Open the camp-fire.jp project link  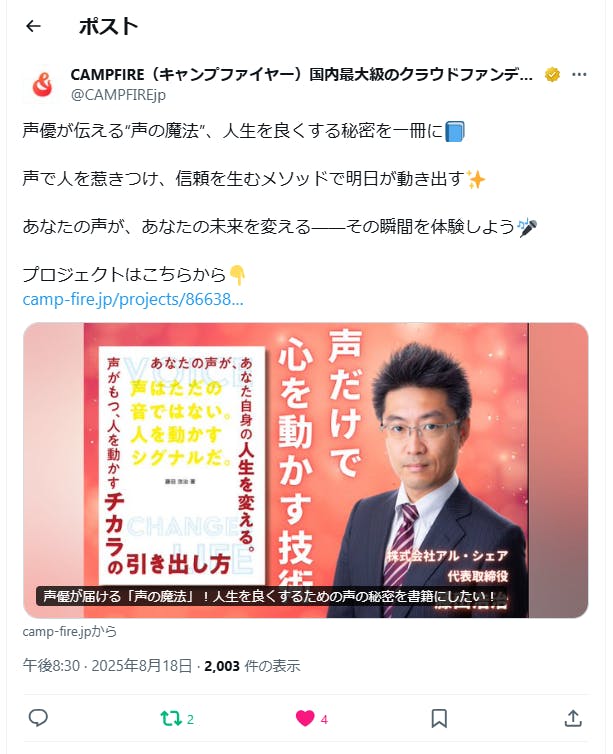coord(133,299)
